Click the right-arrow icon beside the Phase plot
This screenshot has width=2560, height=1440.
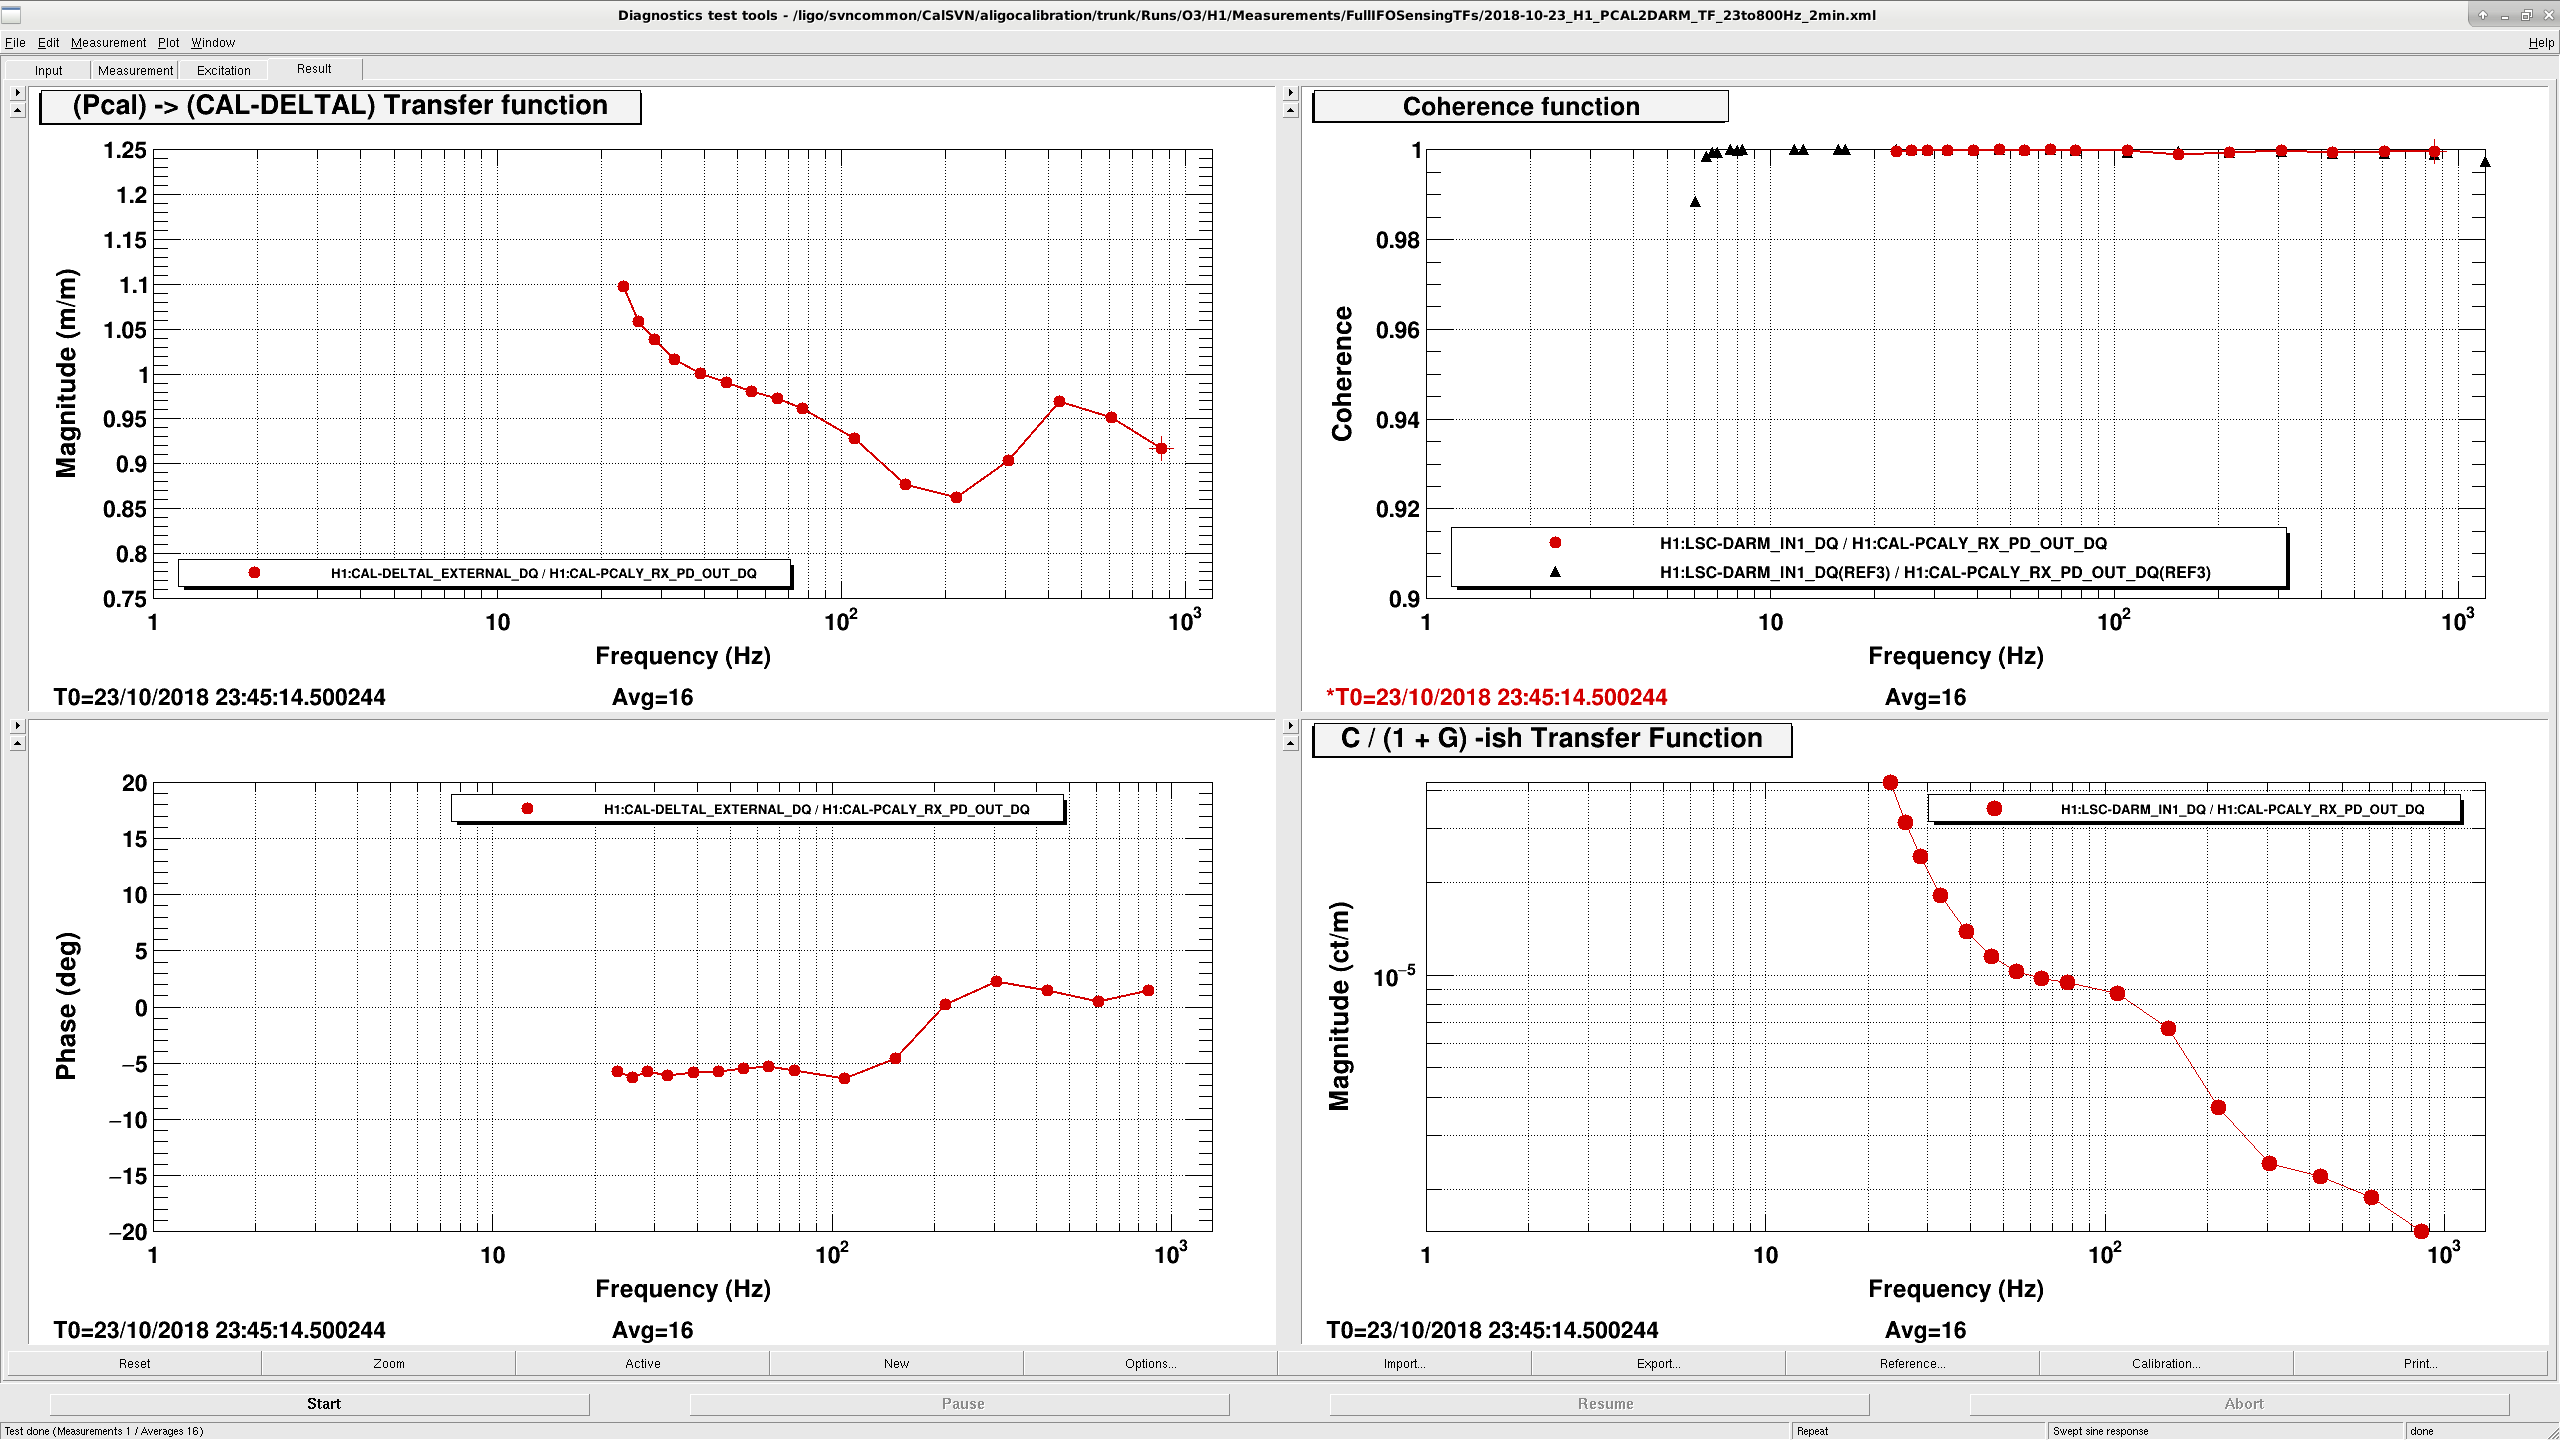pos(17,726)
